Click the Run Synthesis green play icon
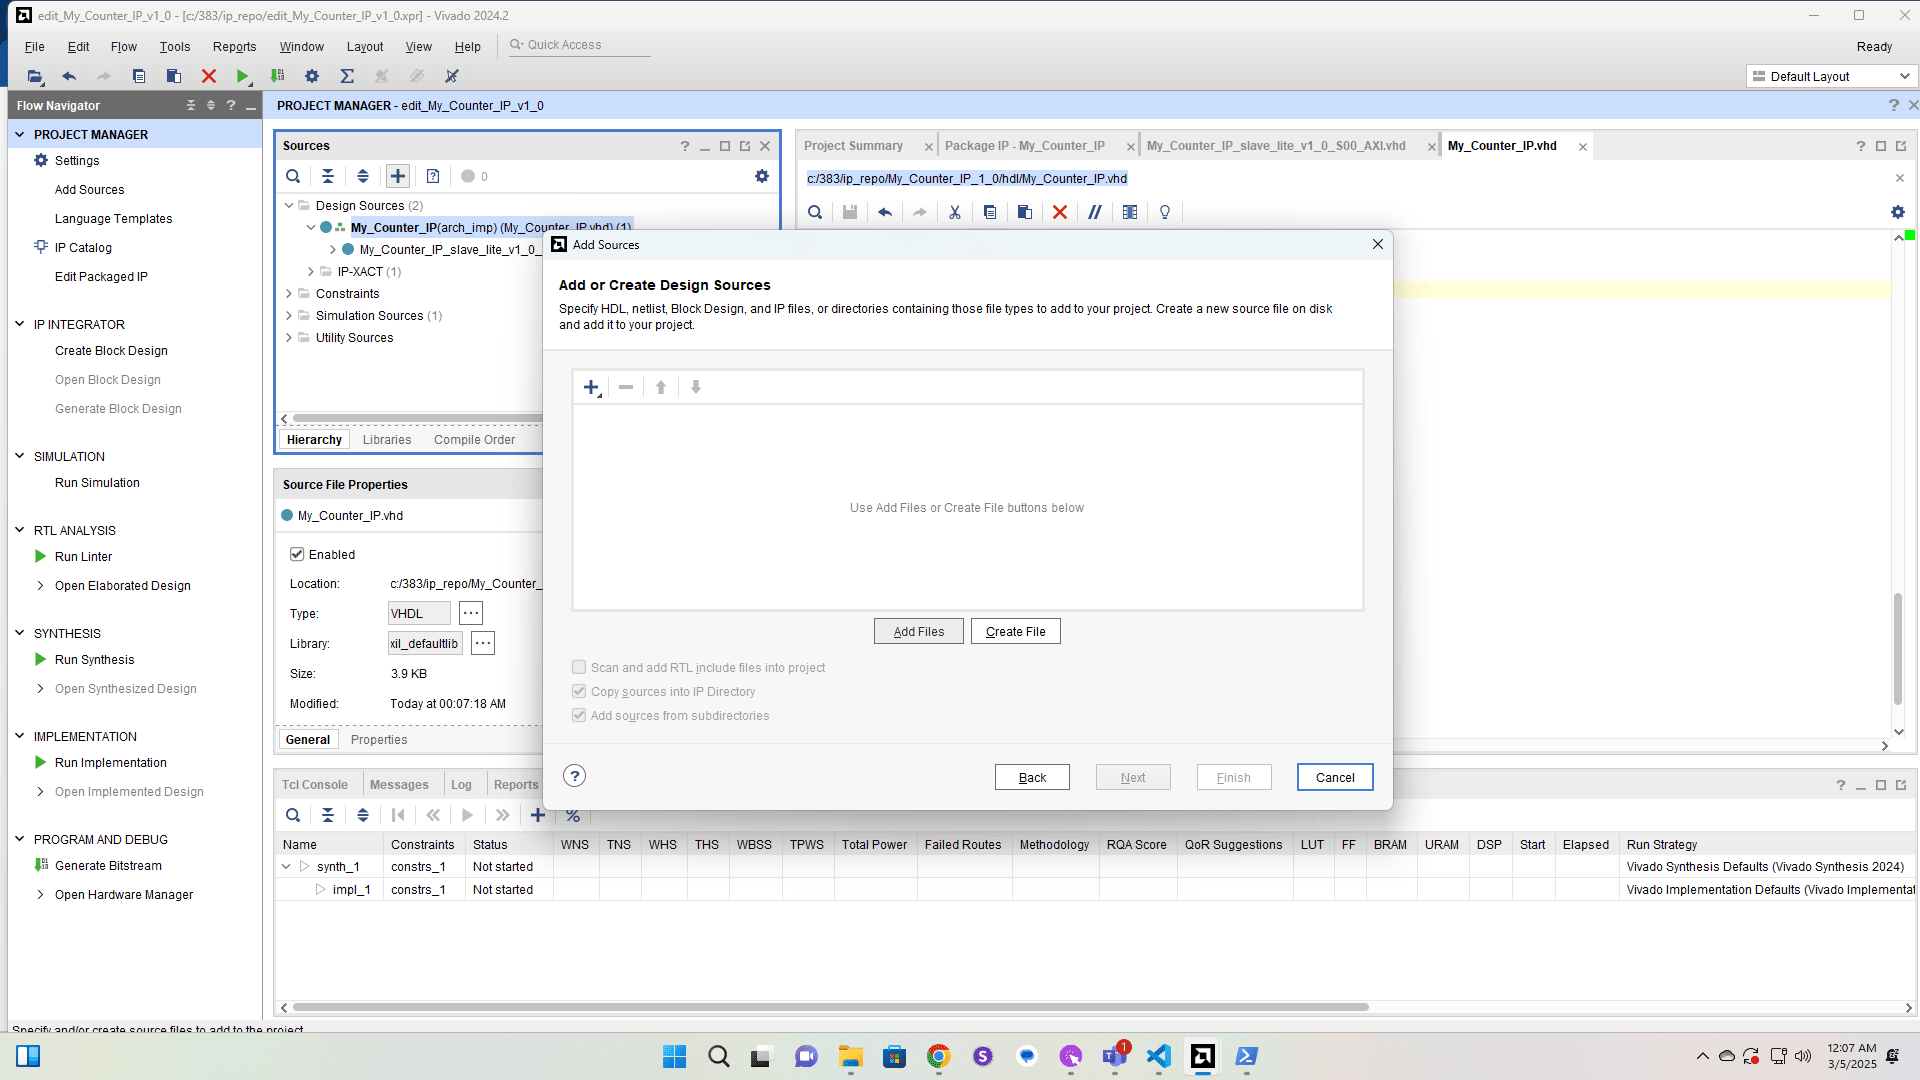This screenshot has width=1920, height=1080. (x=41, y=659)
